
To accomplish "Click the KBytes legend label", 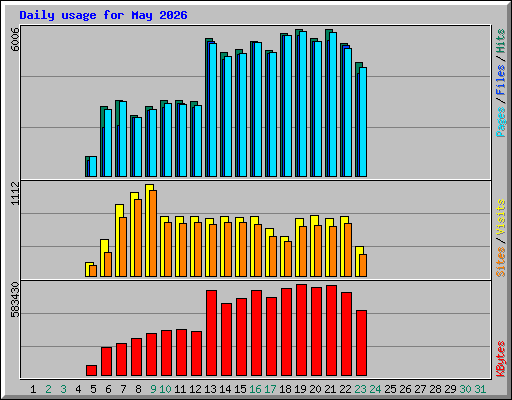I will click(x=500, y=359).
